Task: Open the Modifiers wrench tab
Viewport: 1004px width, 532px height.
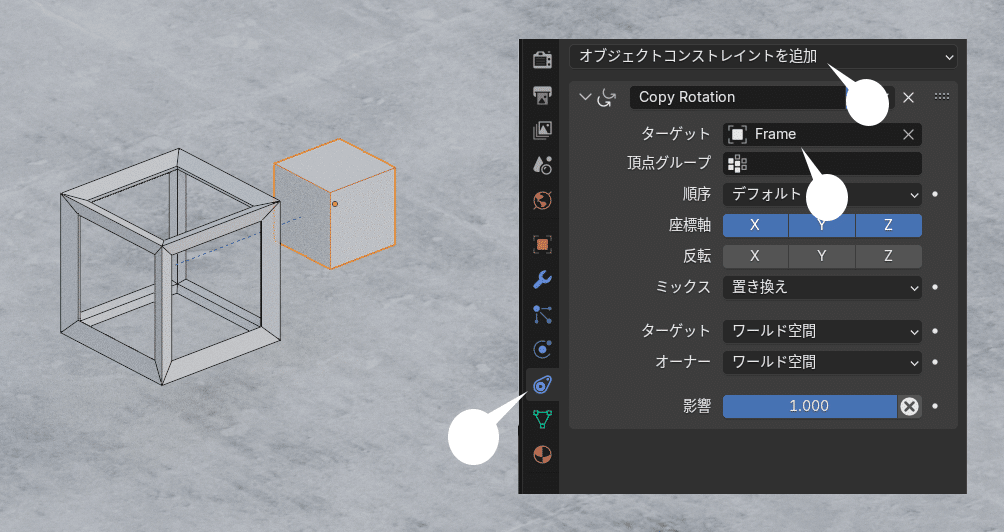Action: (542, 280)
